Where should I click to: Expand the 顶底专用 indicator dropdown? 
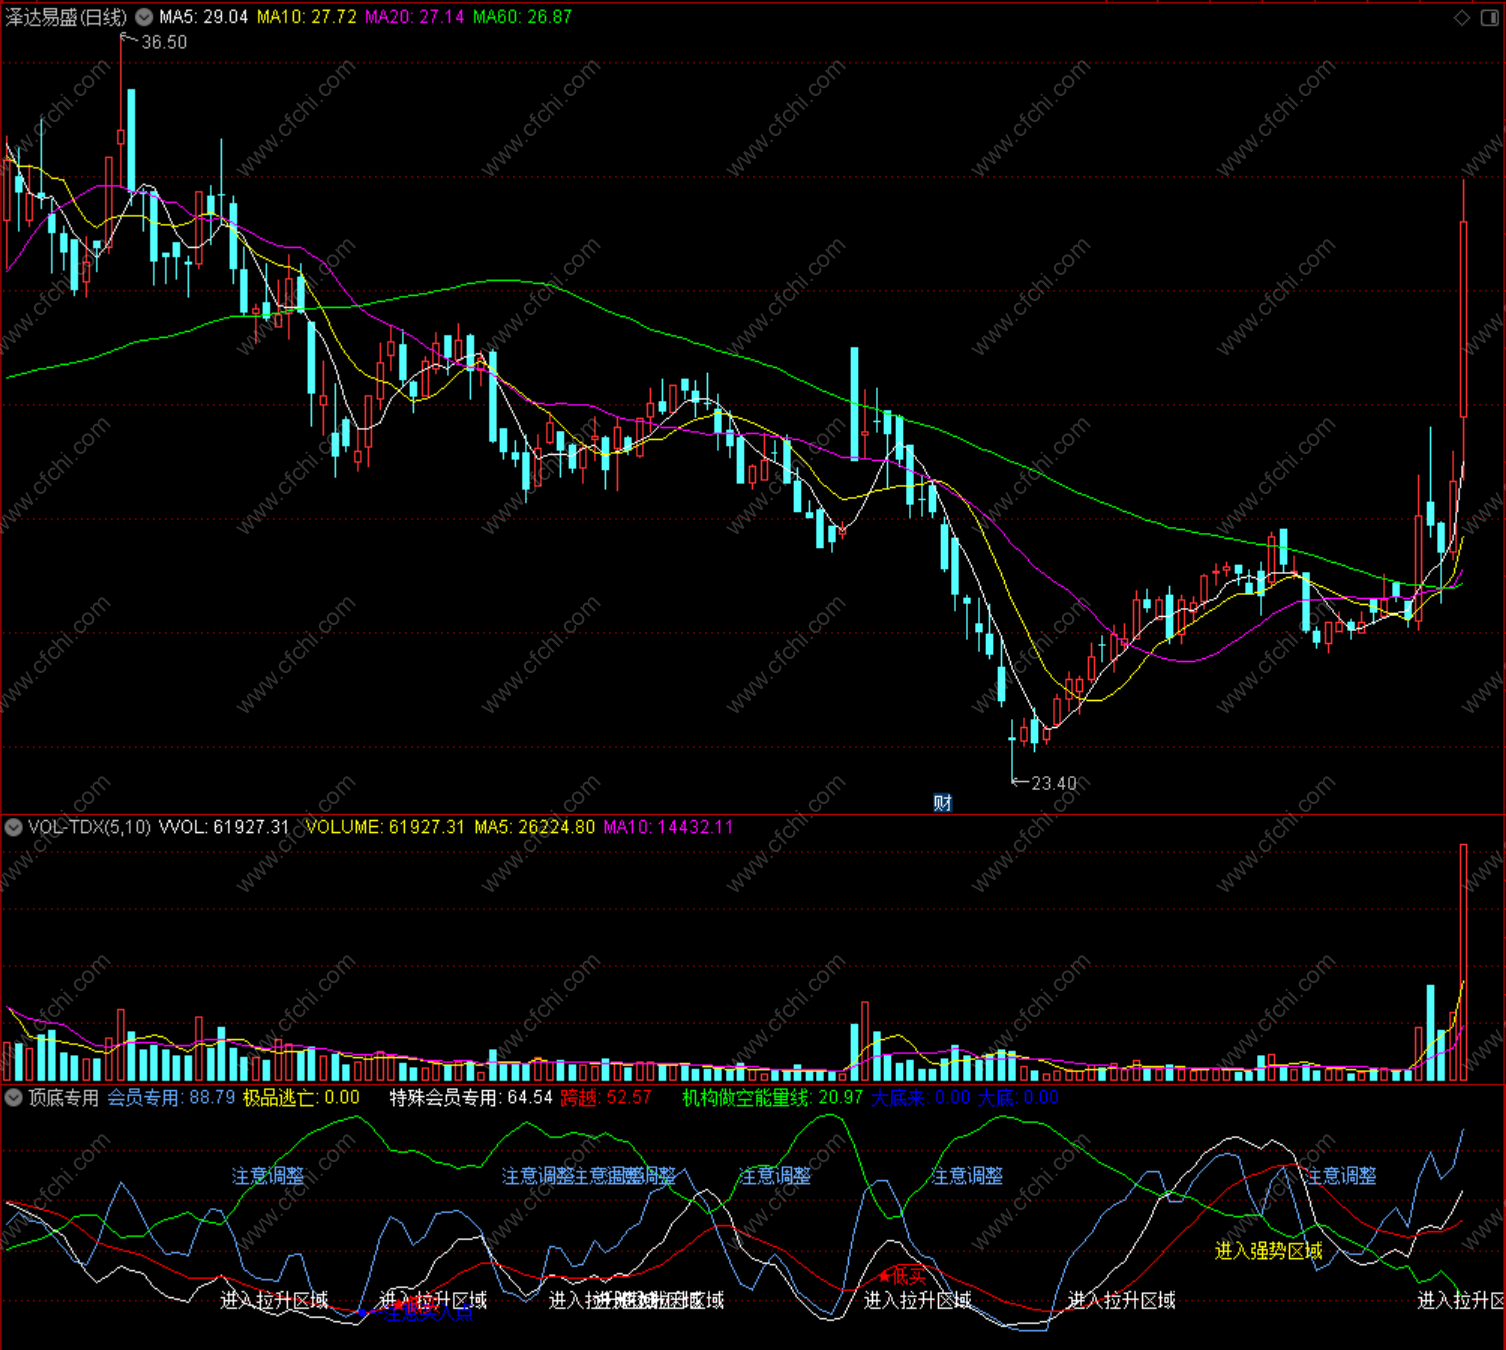tap(14, 1097)
